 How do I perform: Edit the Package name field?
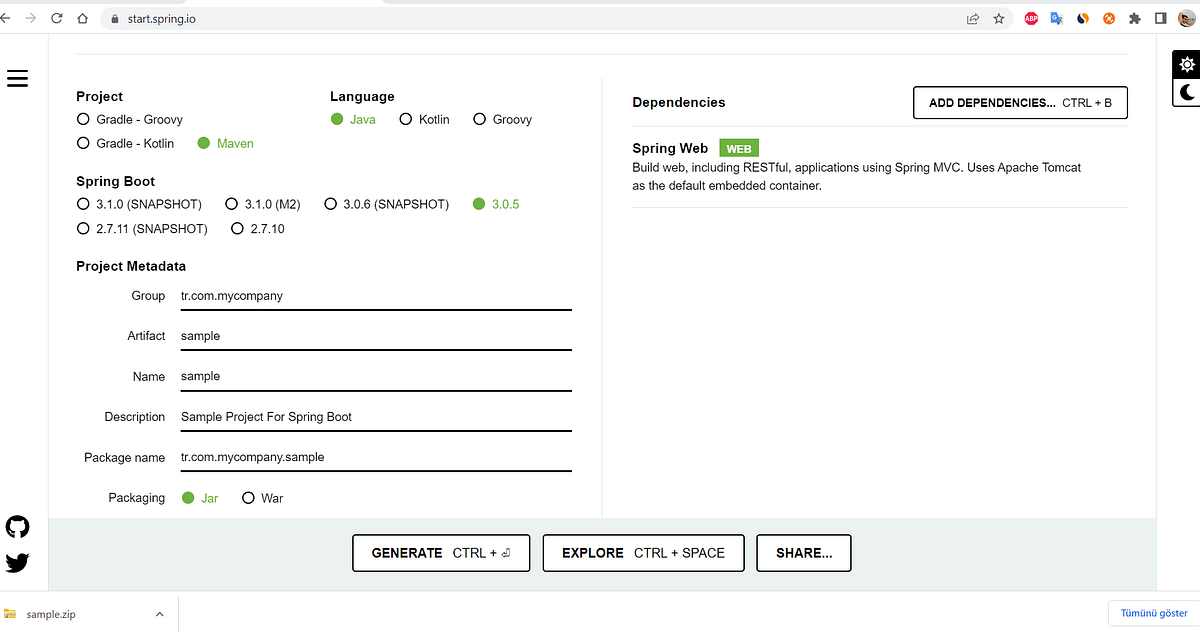pyautogui.click(x=375, y=457)
